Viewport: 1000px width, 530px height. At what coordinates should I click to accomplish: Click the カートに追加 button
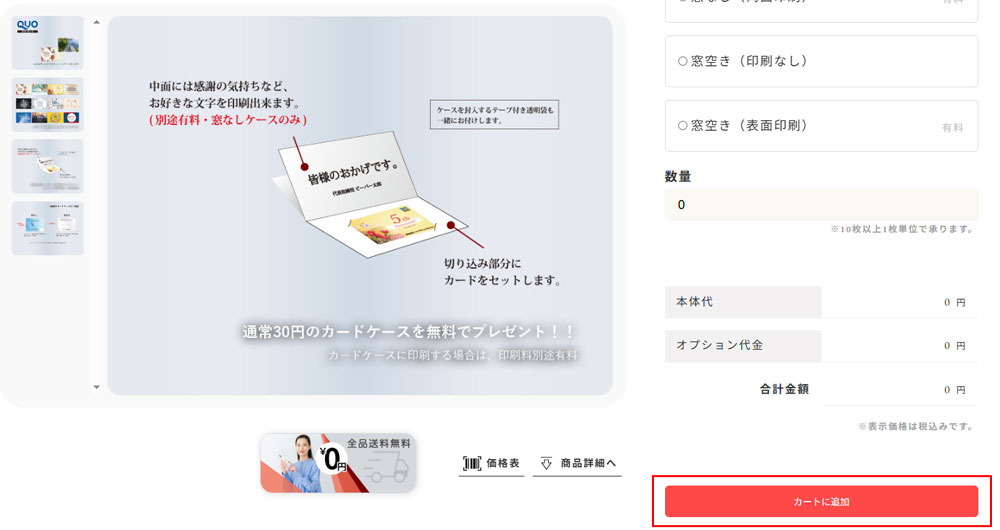pyautogui.click(x=821, y=501)
